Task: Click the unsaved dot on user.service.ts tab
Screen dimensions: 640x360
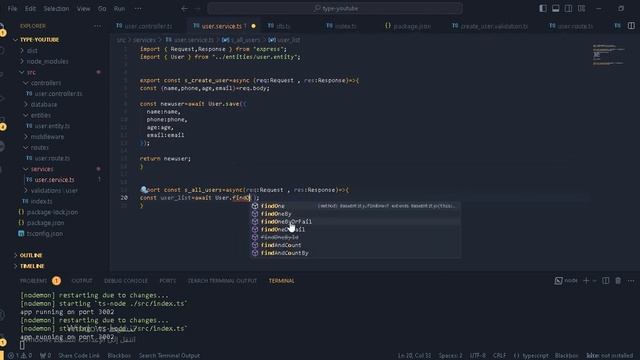Action: (x=253, y=26)
